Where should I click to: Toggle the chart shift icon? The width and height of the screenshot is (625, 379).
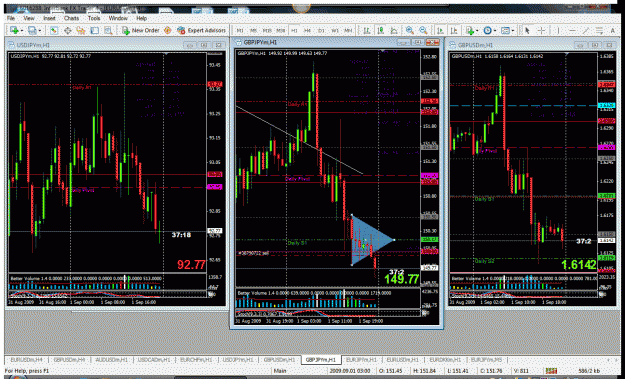coord(454,30)
